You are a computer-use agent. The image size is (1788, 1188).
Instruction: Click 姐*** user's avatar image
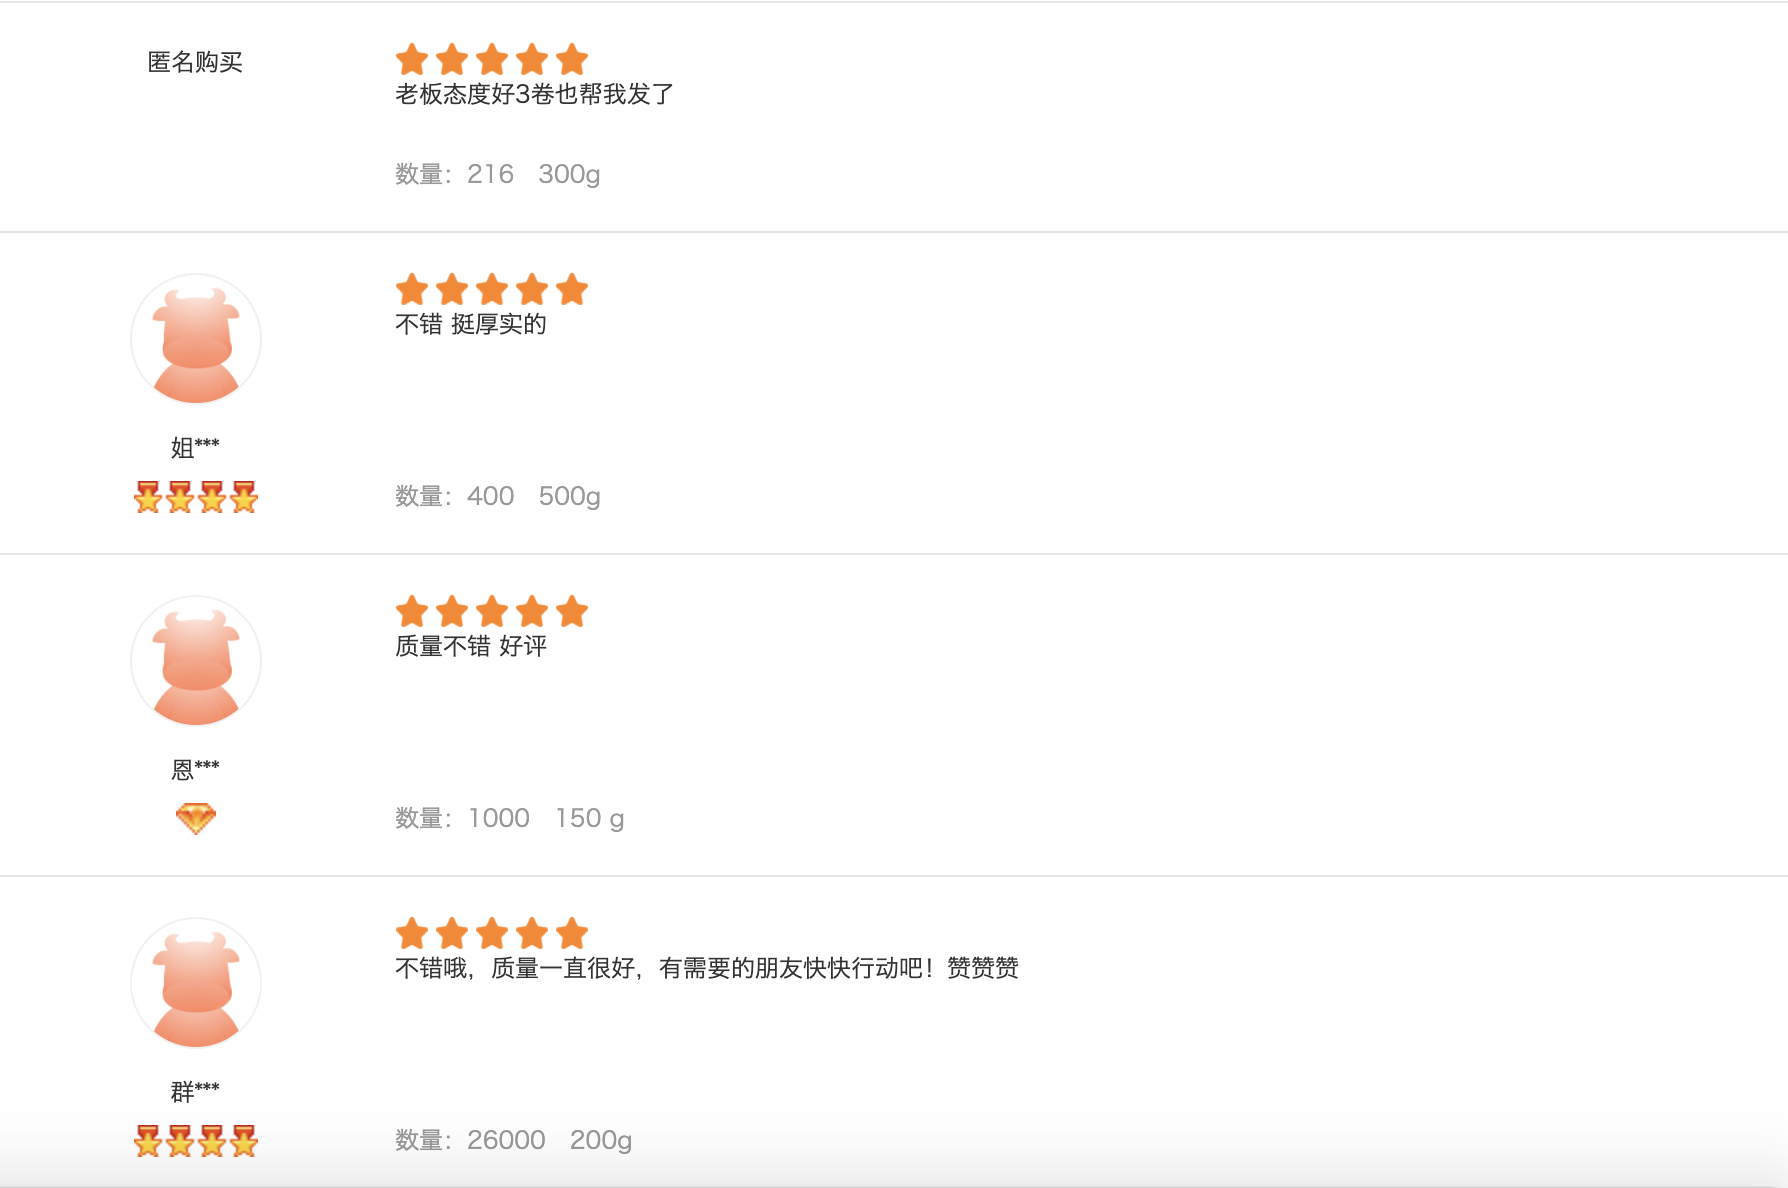[196, 340]
